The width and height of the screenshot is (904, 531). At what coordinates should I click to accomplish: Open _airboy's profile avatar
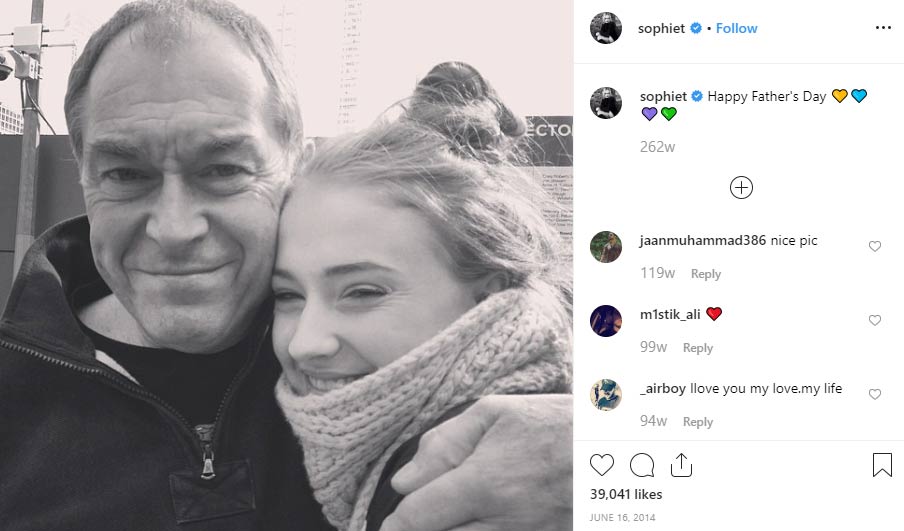point(606,394)
